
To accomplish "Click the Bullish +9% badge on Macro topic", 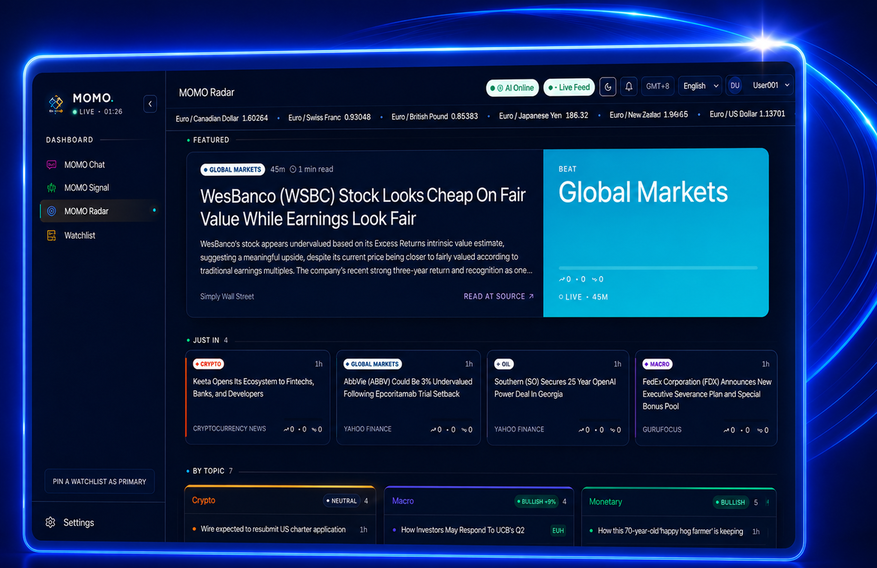I will 536,501.
